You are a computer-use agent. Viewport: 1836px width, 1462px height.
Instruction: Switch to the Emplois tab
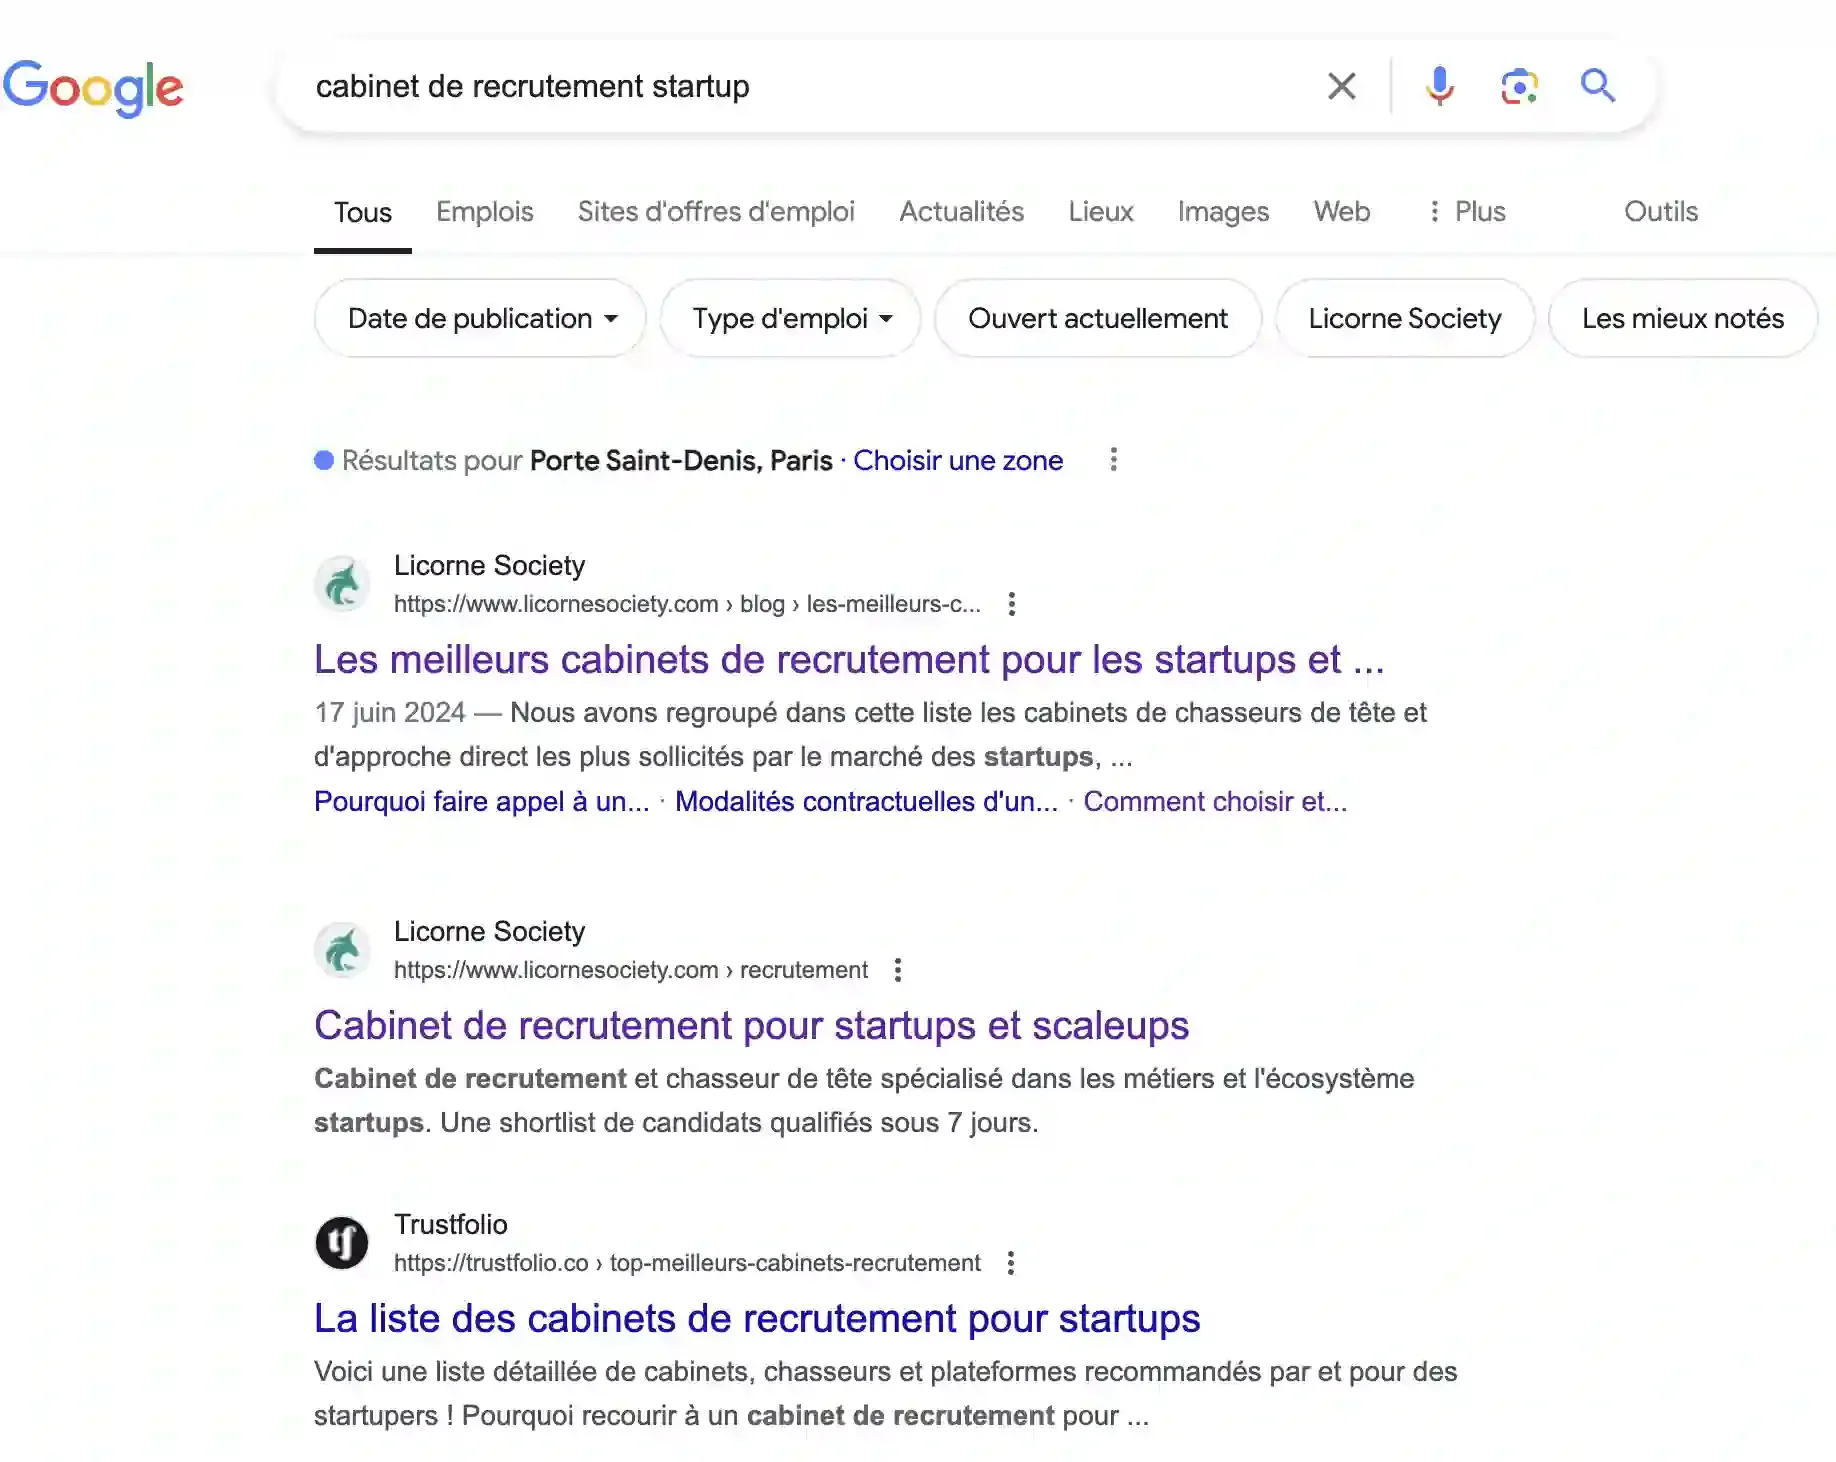(484, 212)
